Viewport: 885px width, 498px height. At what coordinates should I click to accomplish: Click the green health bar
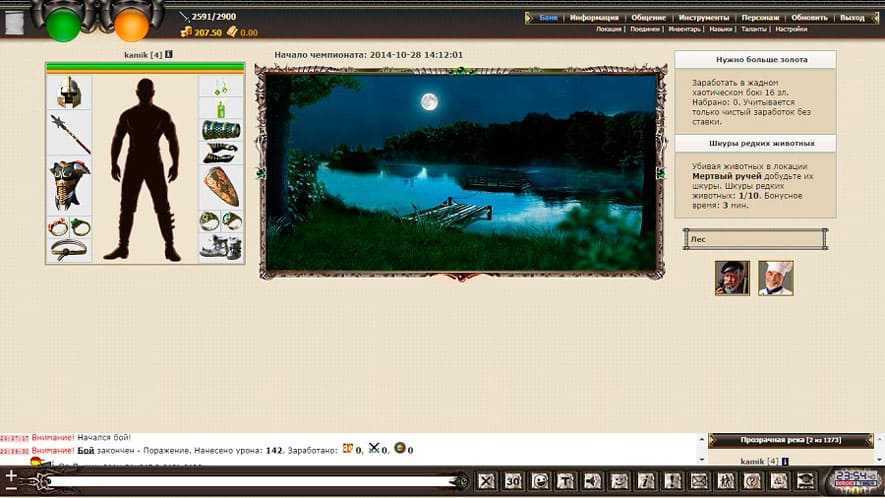click(145, 66)
